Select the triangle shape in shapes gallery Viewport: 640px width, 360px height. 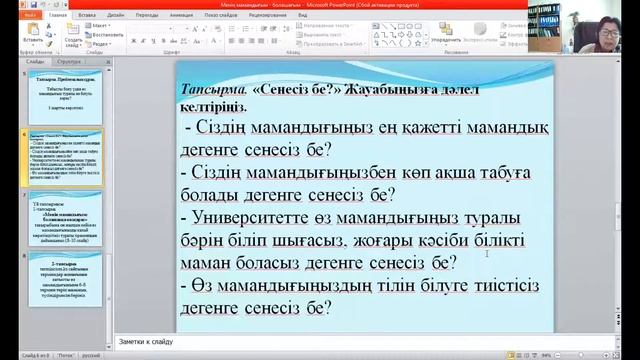pyautogui.click(x=376, y=35)
